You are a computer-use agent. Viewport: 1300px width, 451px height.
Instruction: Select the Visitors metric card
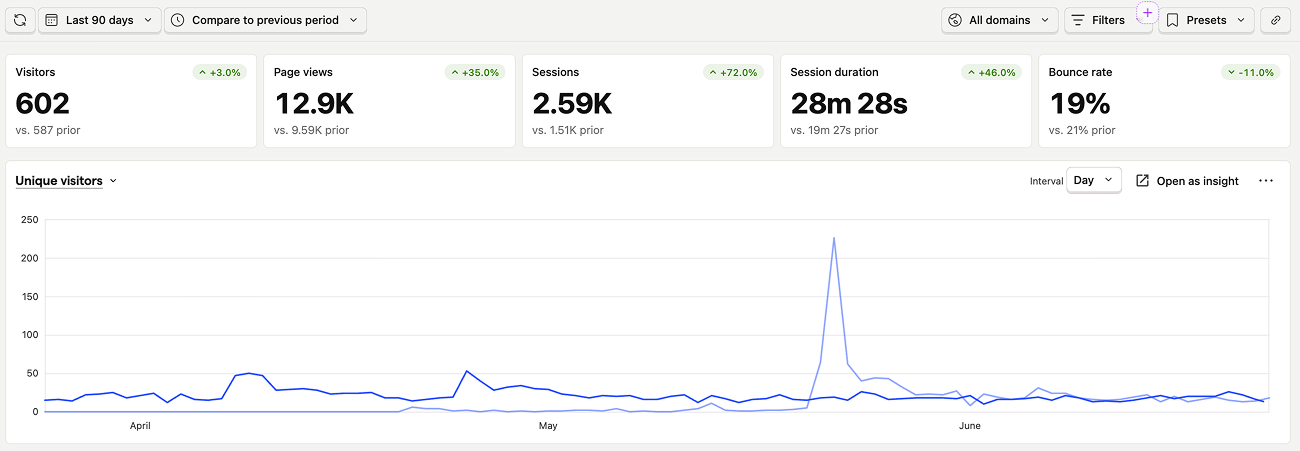pos(131,101)
